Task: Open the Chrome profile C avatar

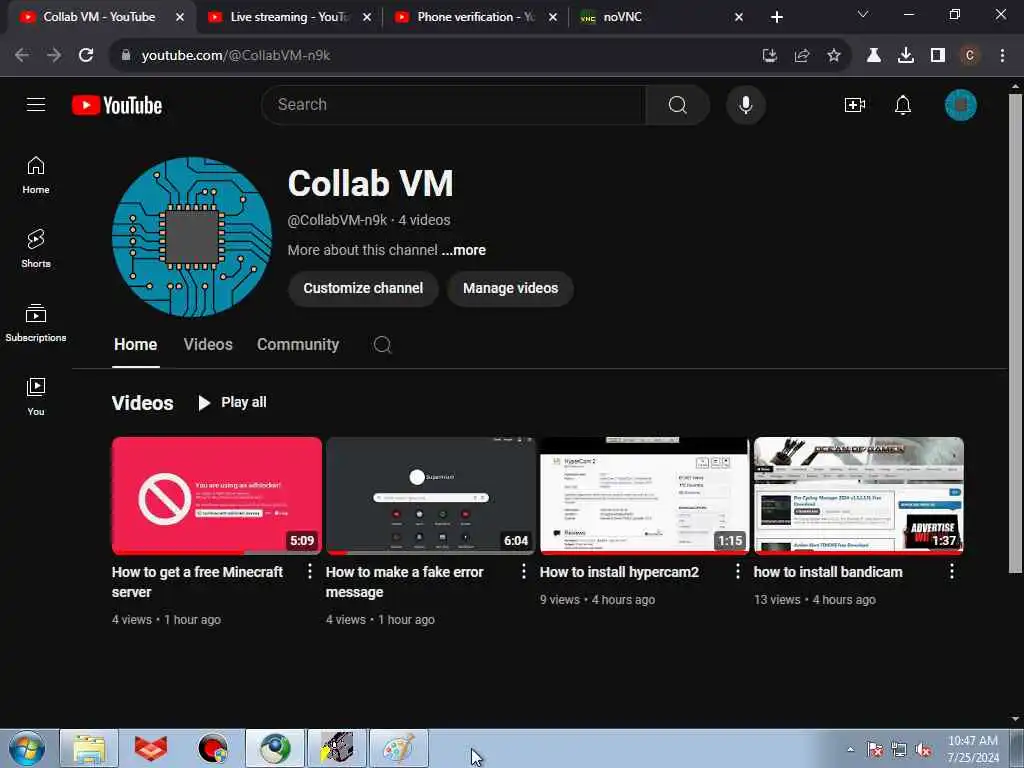Action: 969,55
